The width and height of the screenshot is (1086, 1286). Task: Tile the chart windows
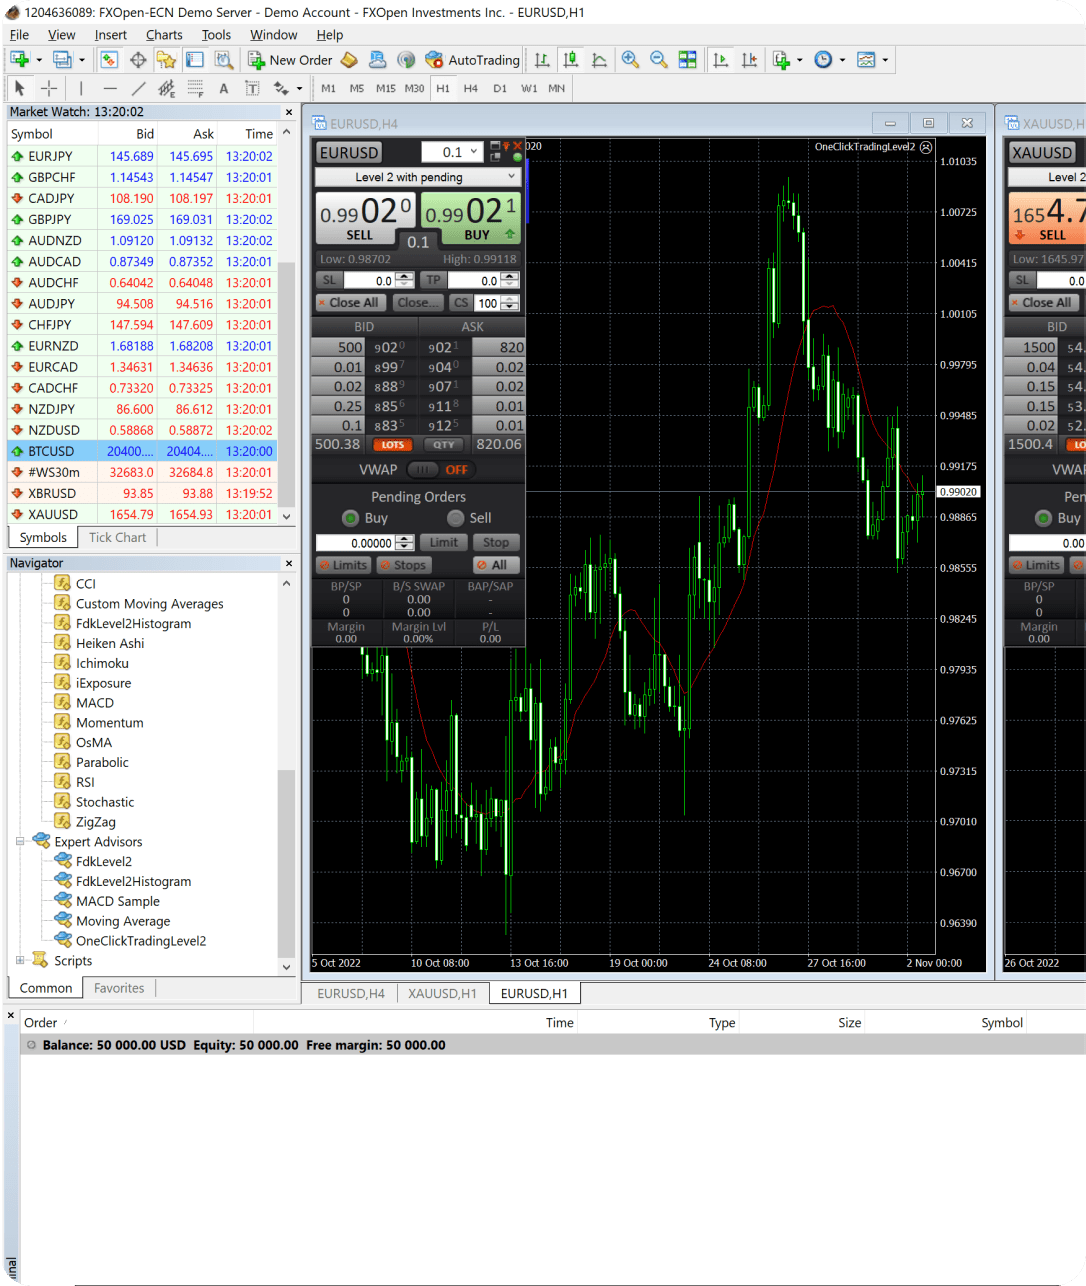tap(688, 59)
